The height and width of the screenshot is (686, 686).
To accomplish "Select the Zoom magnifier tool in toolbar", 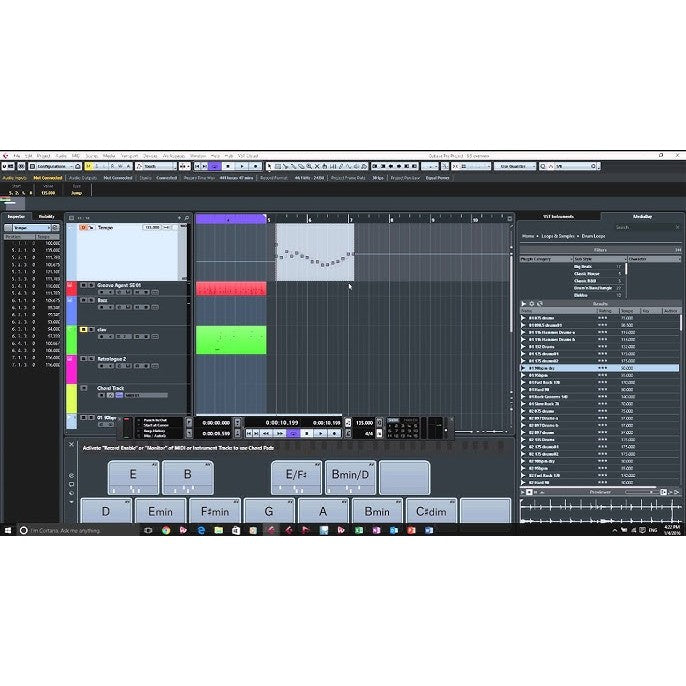I will tap(309, 166).
